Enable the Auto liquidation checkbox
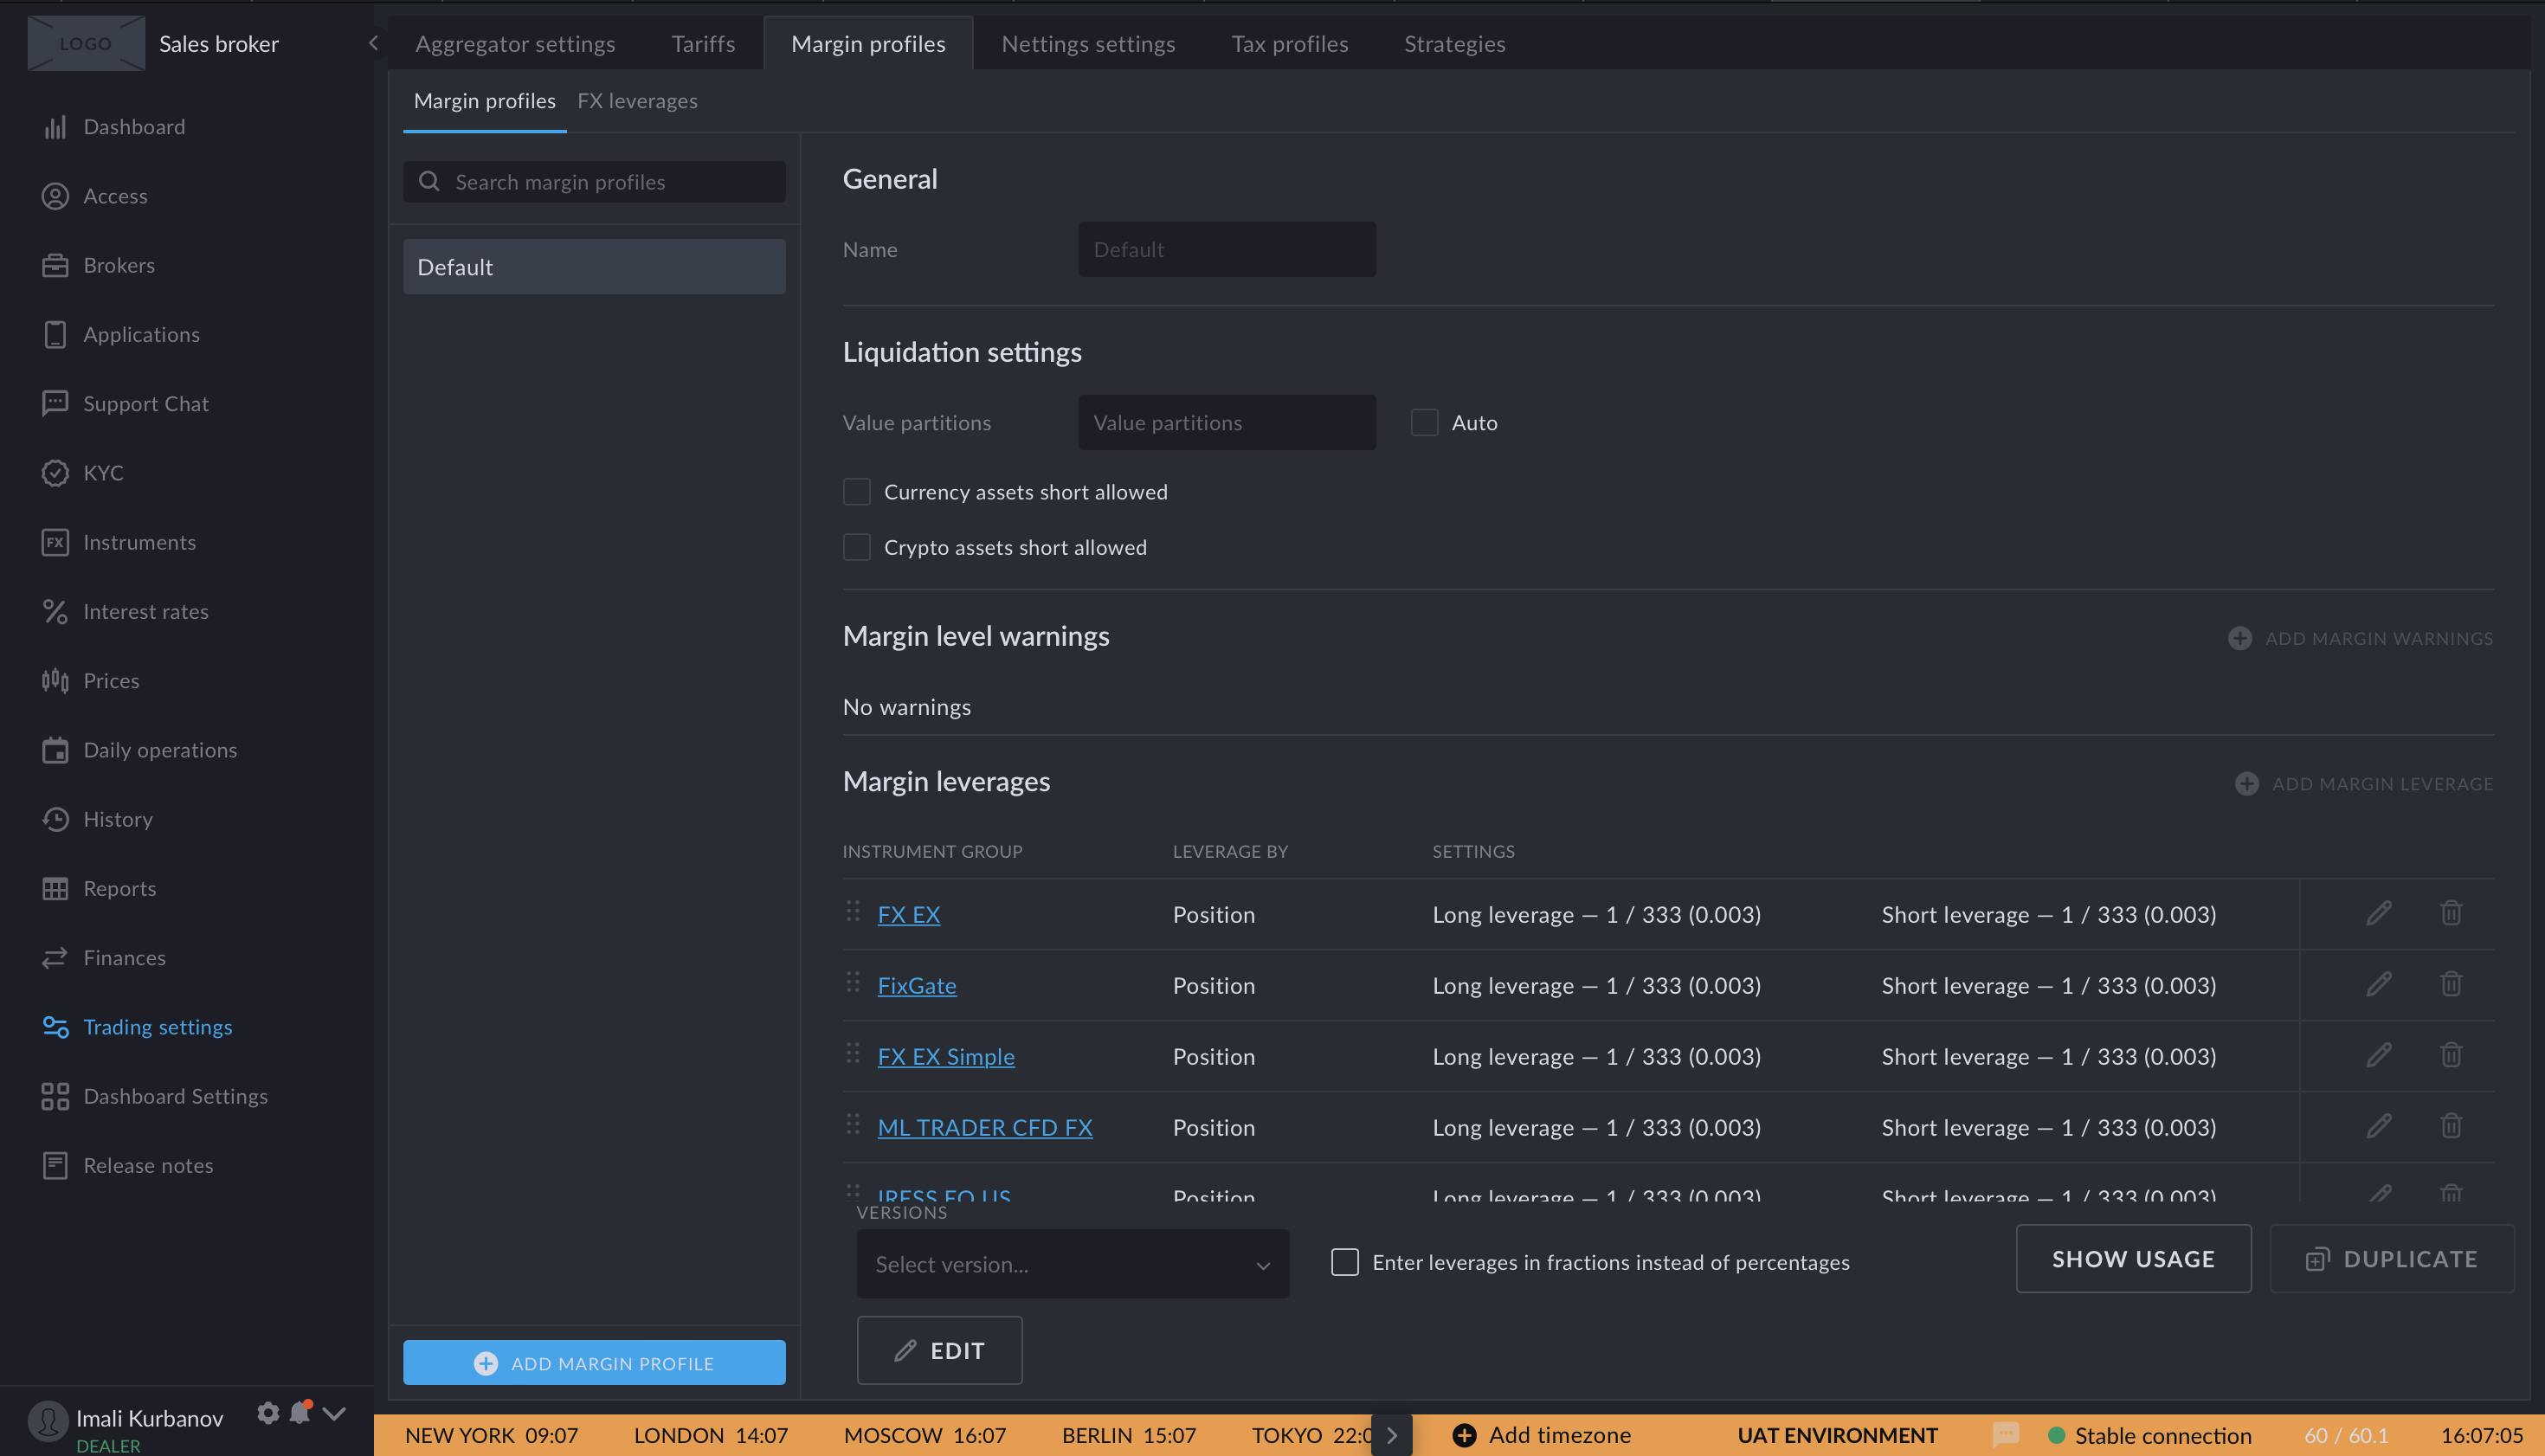The image size is (2545, 1456). tap(1424, 422)
